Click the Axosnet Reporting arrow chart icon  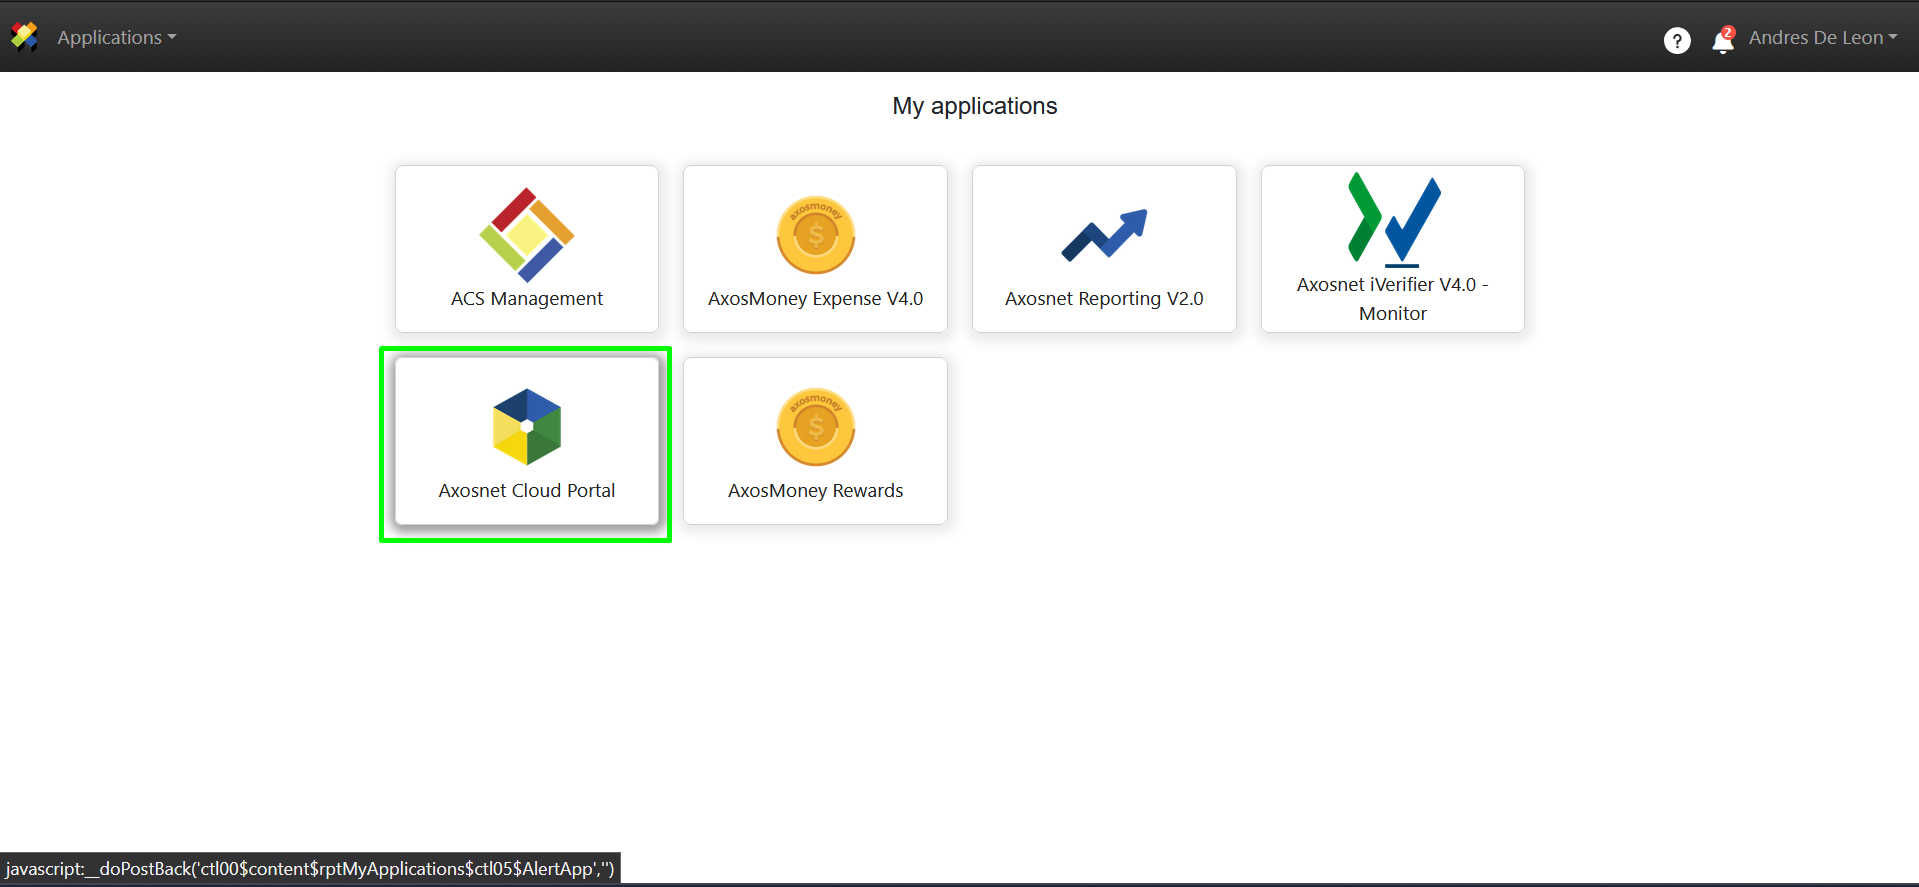(1104, 236)
